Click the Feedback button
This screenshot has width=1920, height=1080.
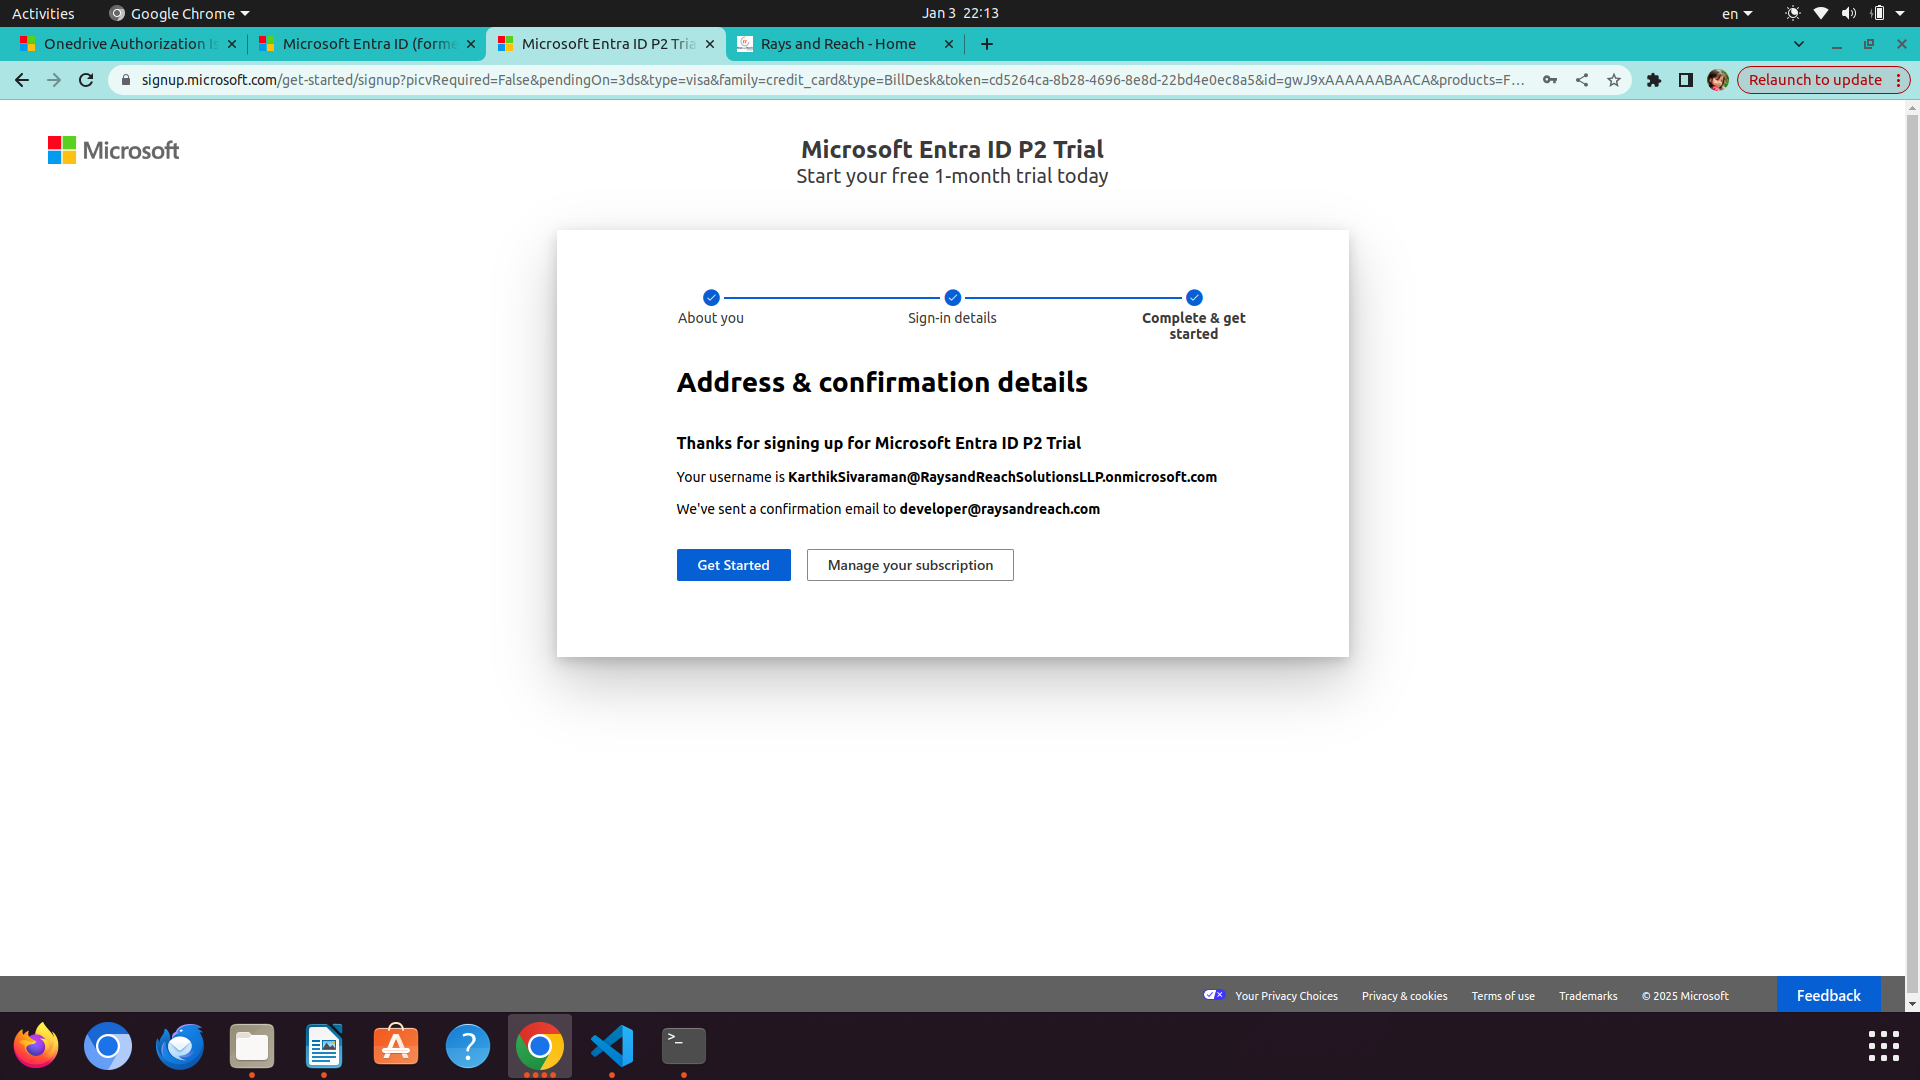pos(1828,995)
